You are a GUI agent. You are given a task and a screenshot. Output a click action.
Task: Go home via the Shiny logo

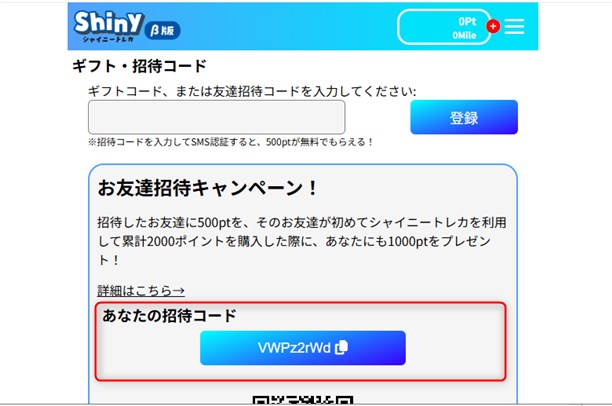tap(109, 23)
